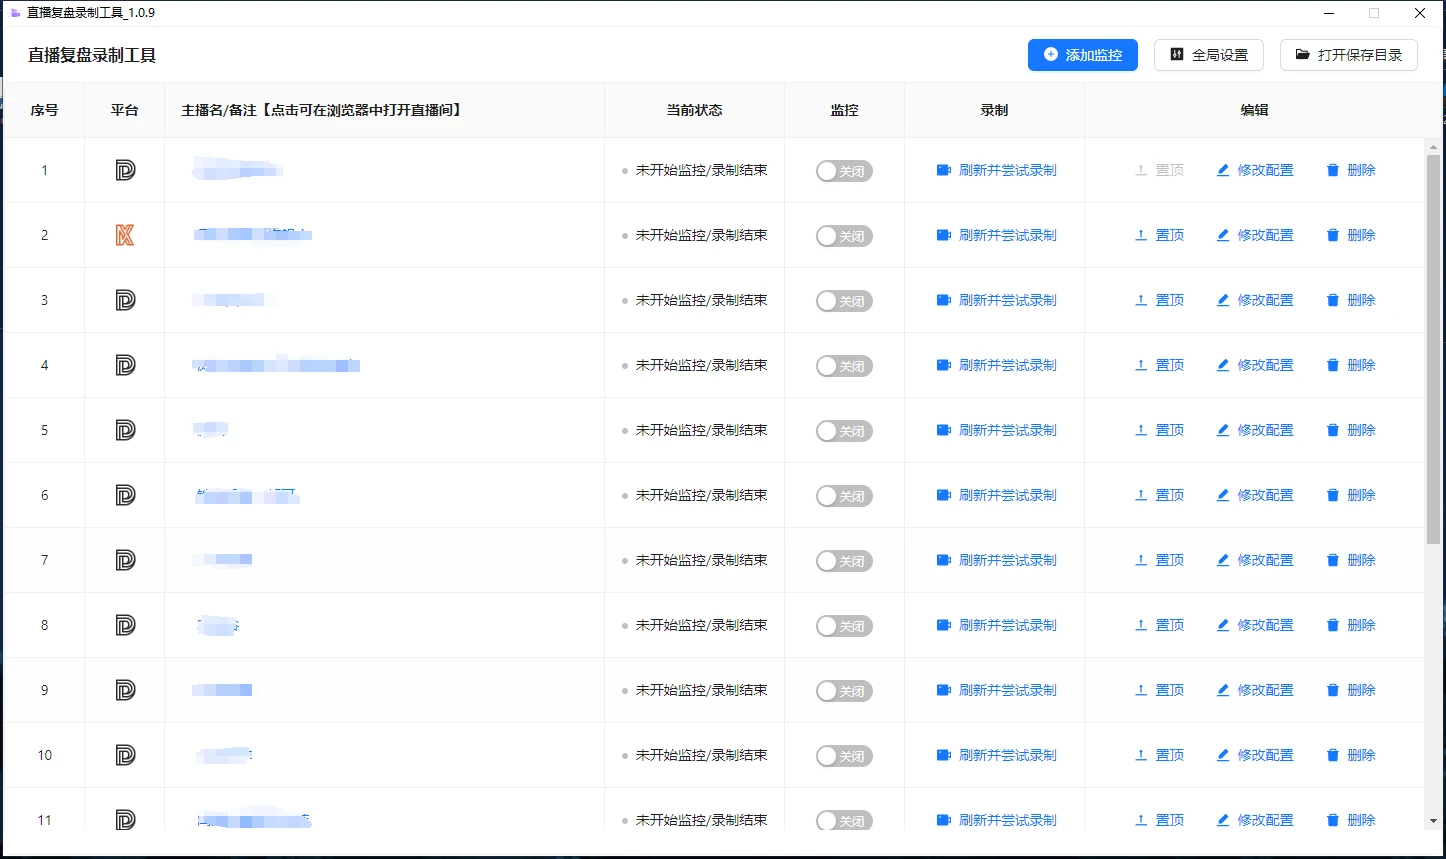Screen dimensions: 1446x859
Task: Click the trash icon in row 9
Action: pyautogui.click(x=1333, y=690)
